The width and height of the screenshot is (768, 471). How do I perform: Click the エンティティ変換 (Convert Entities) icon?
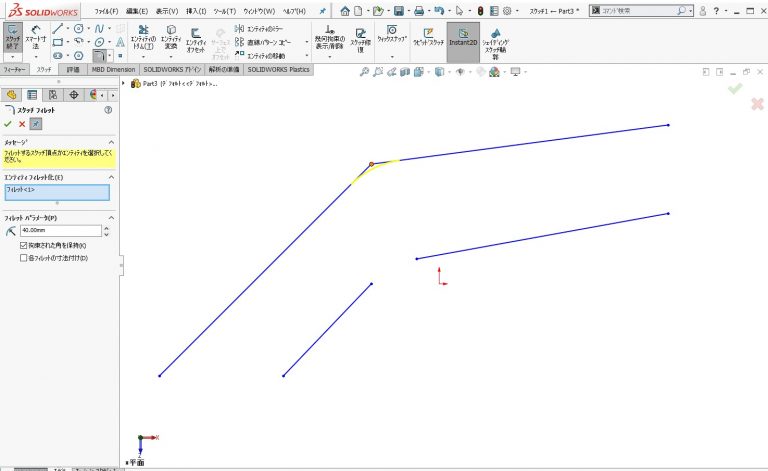171,40
